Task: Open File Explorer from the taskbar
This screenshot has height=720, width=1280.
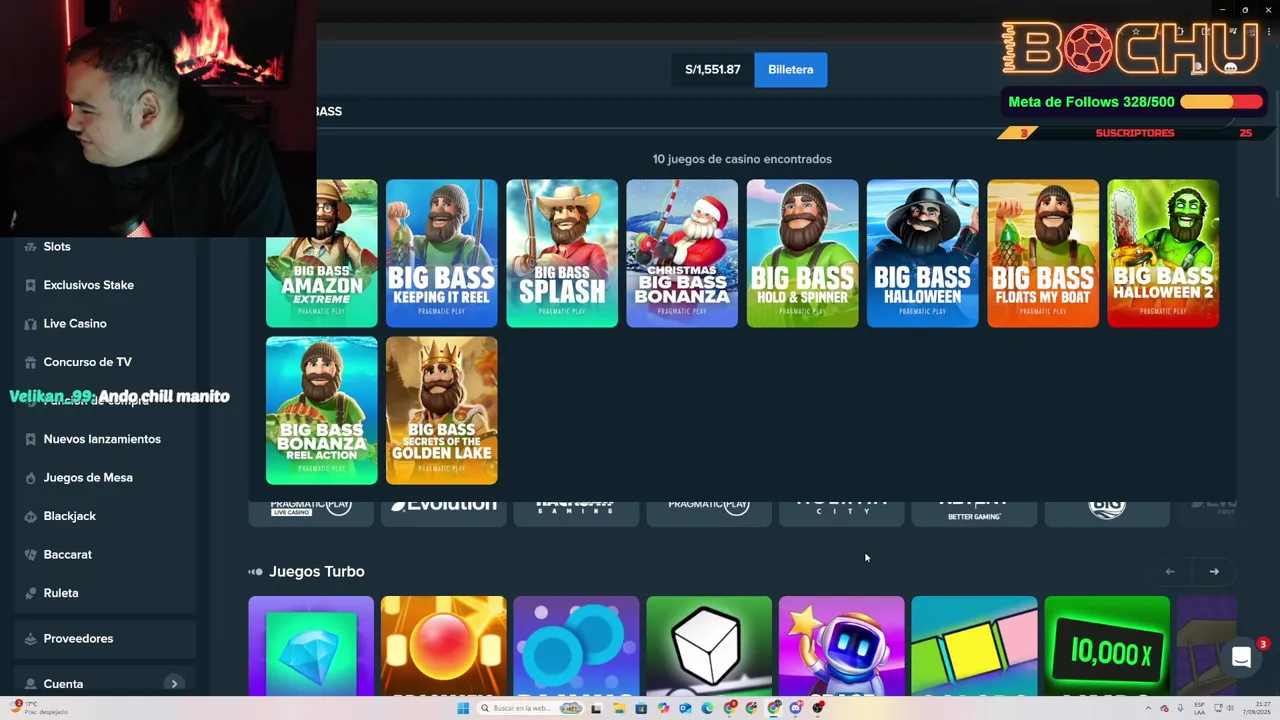Action: (619, 708)
